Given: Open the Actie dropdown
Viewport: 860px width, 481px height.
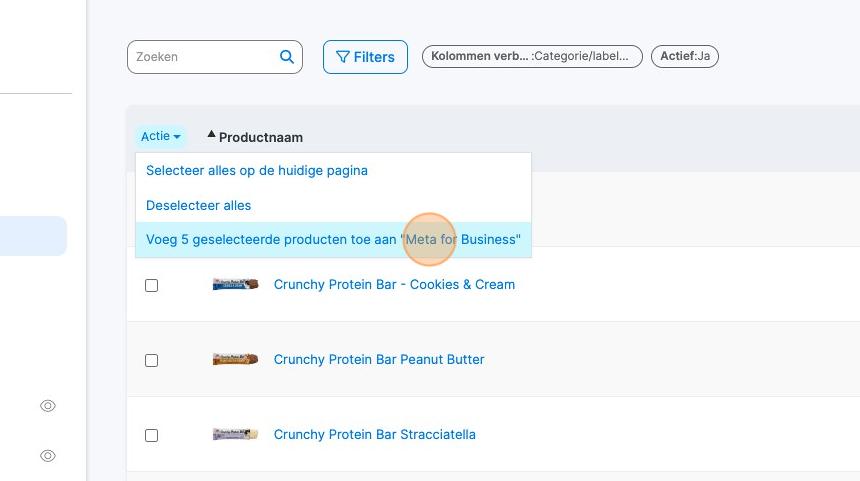Looking at the screenshot, I should click(x=161, y=136).
